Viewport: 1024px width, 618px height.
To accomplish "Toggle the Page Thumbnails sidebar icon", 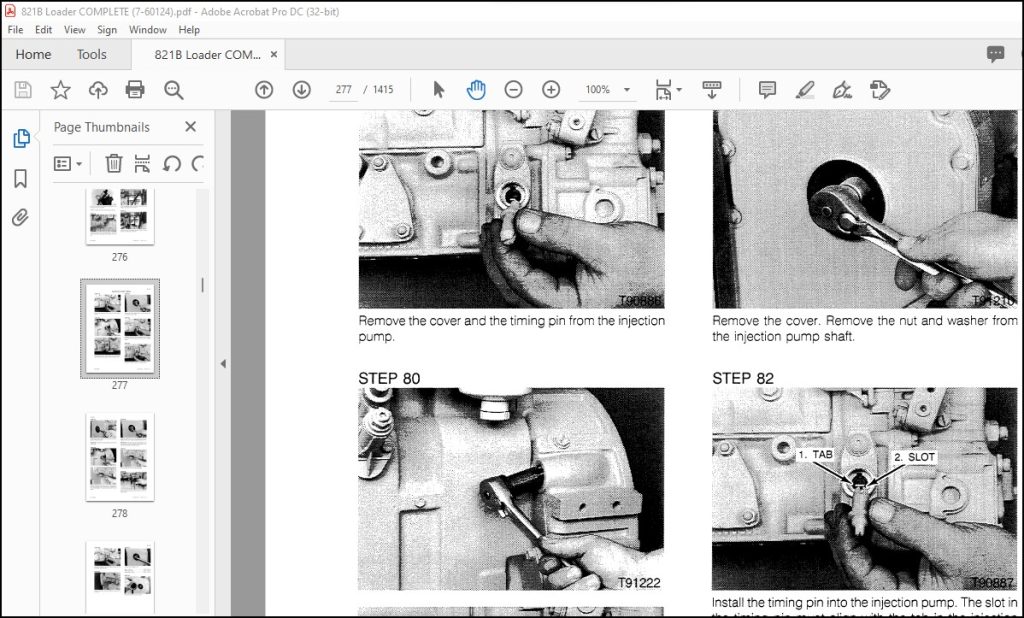I will pos(21,138).
